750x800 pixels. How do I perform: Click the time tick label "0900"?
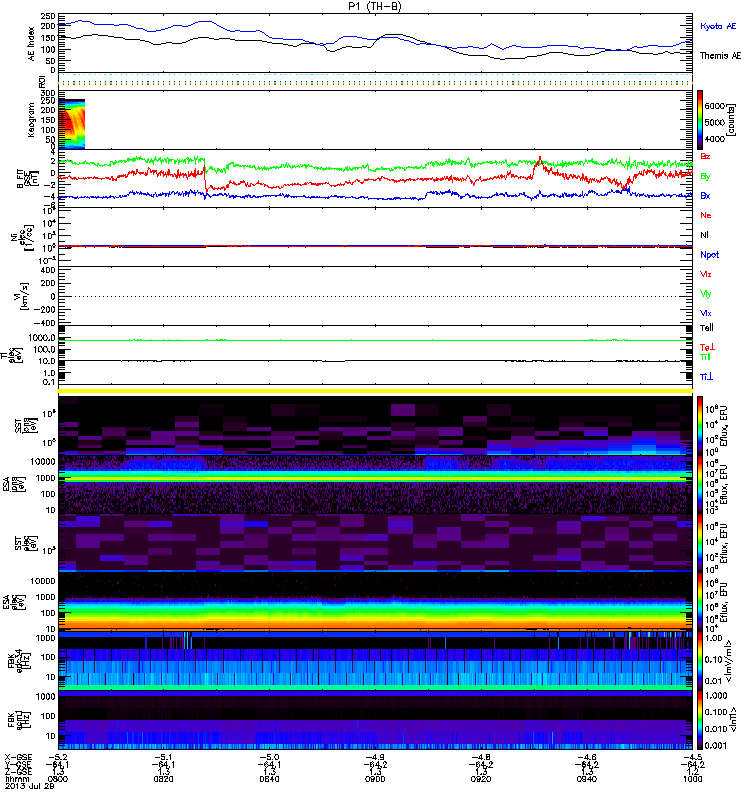[x=375, y=779]
